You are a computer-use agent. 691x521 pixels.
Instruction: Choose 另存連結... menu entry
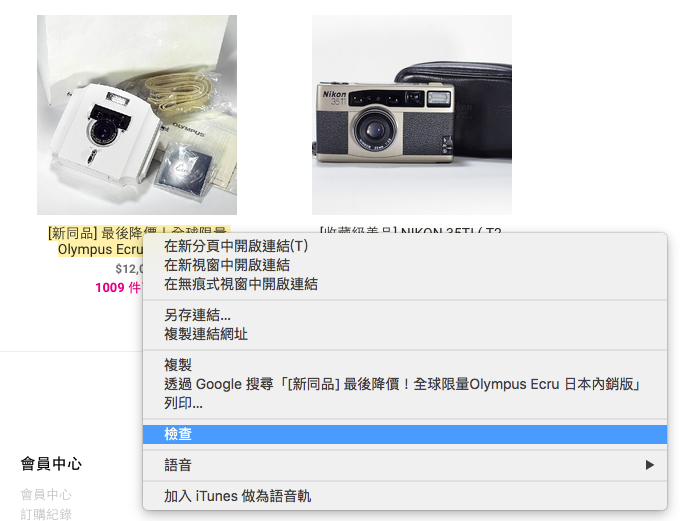(x=405, y=315)
